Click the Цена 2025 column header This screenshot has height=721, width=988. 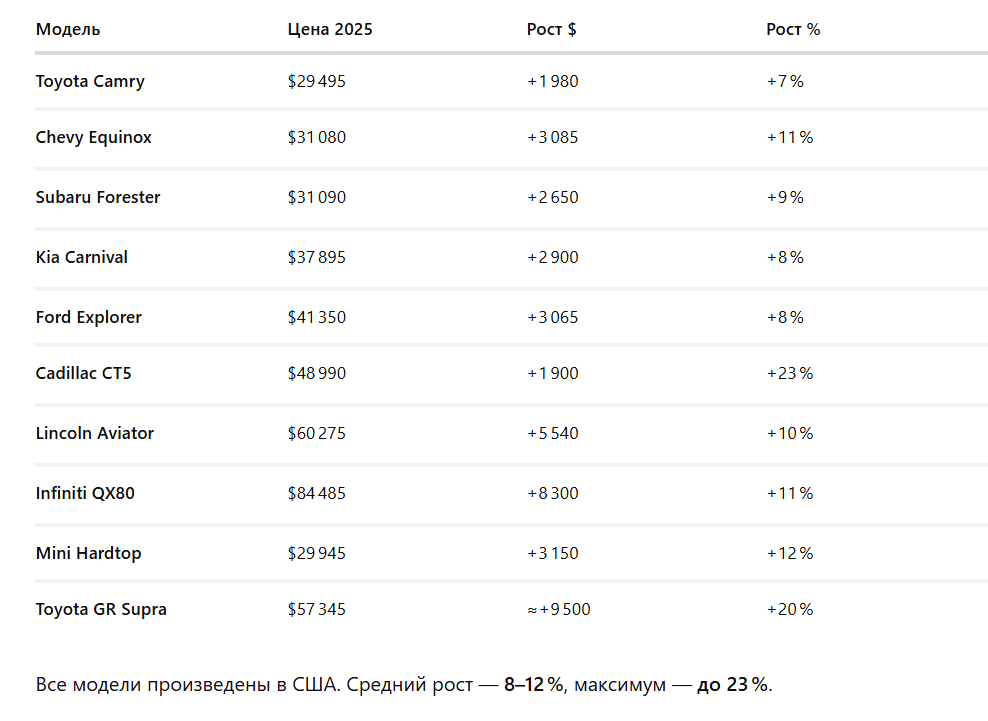330,30
